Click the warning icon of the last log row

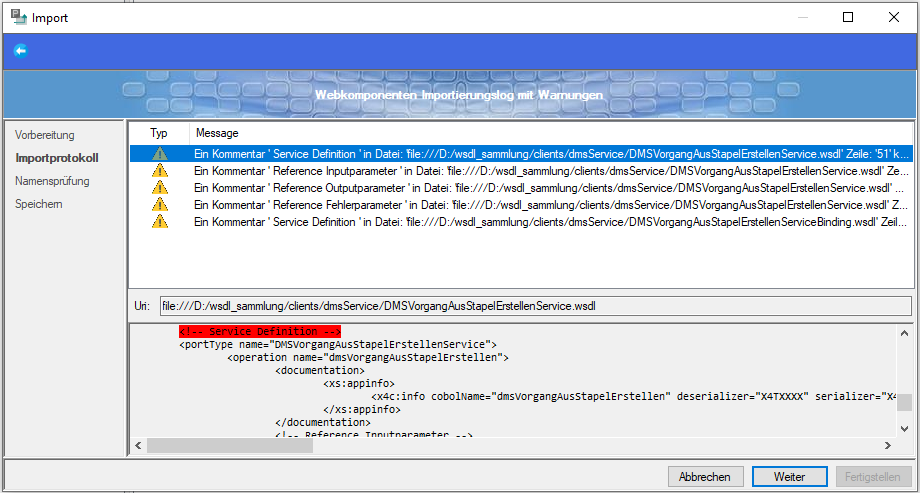[159, 221]
